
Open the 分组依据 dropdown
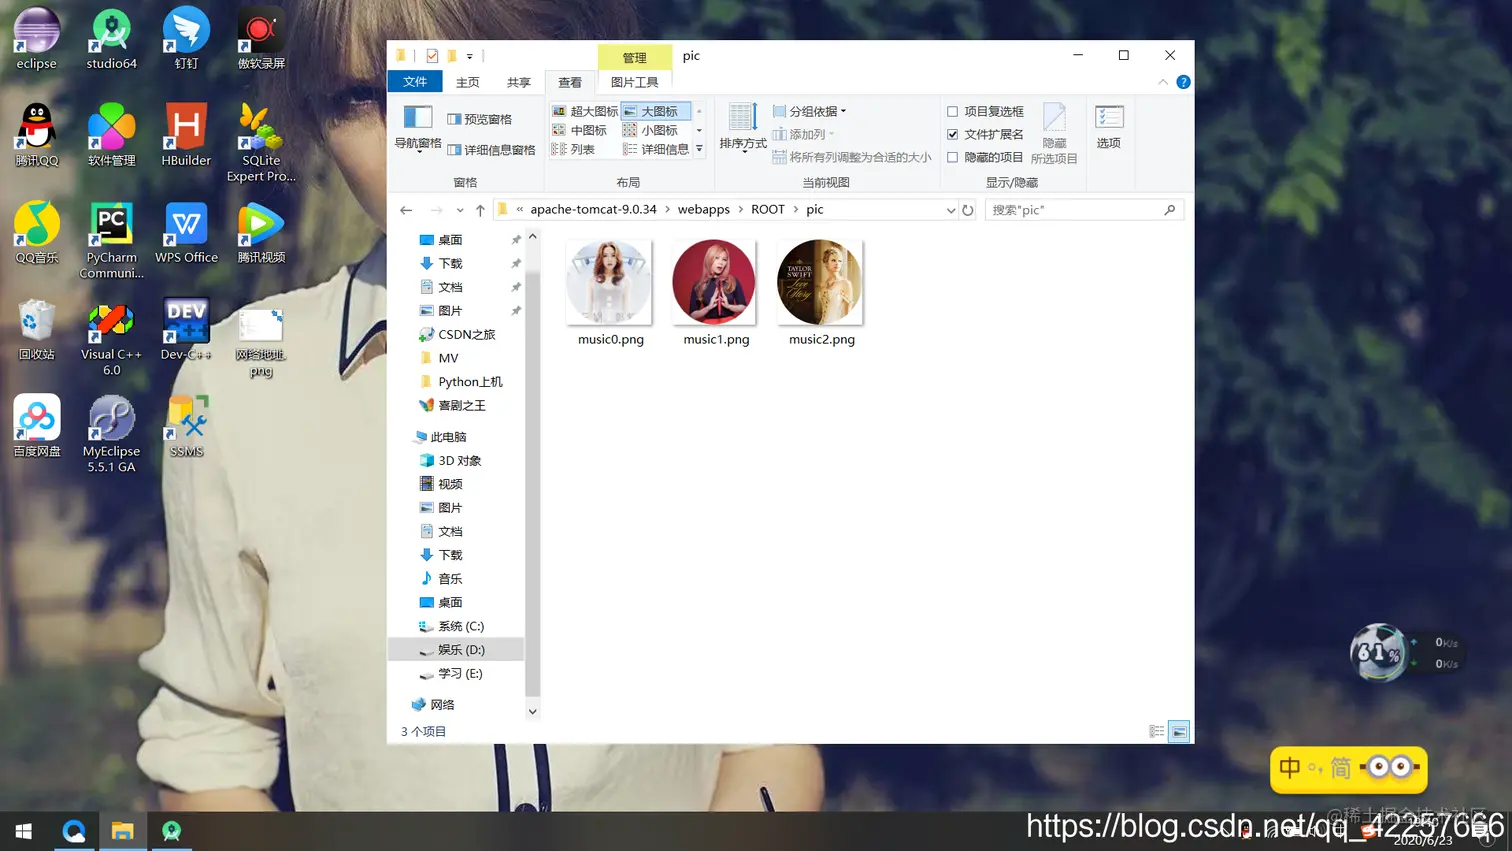pos(810,111)
